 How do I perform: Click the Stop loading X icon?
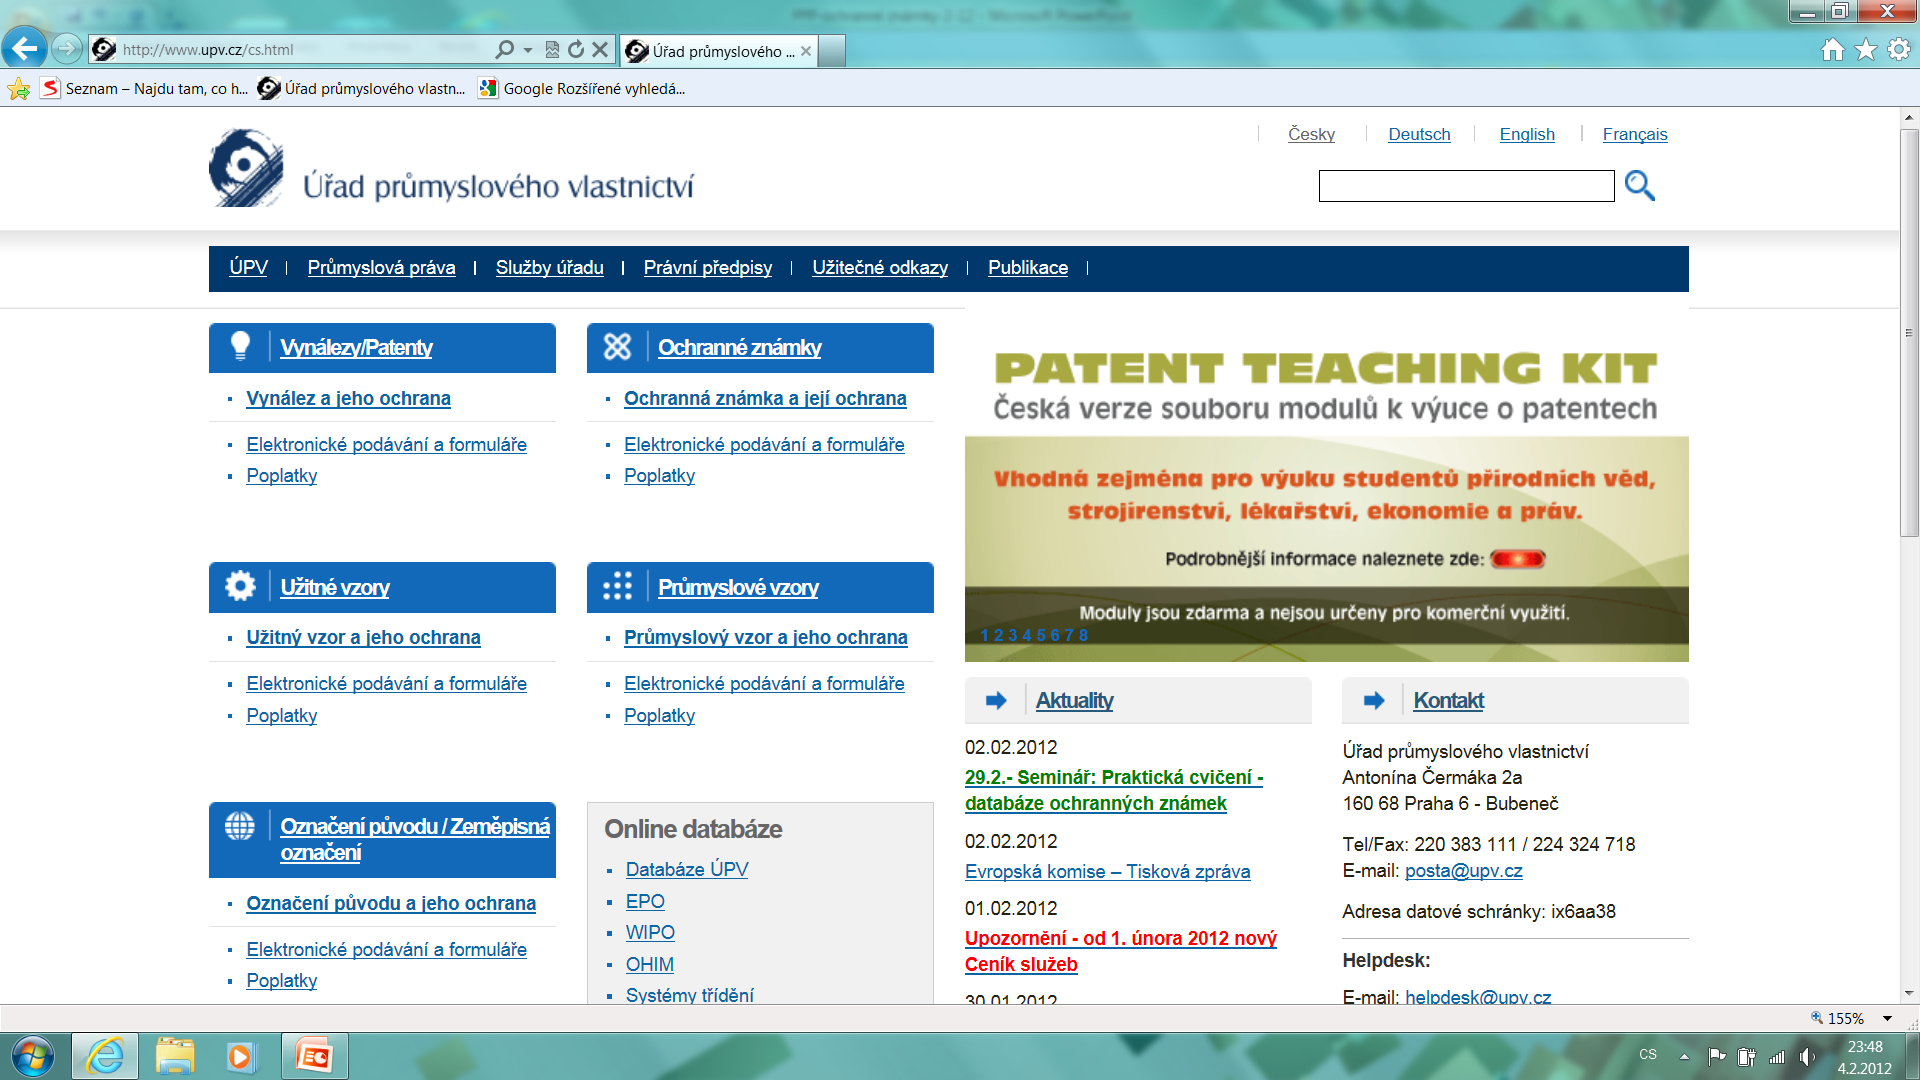click(x=600, y=49)
